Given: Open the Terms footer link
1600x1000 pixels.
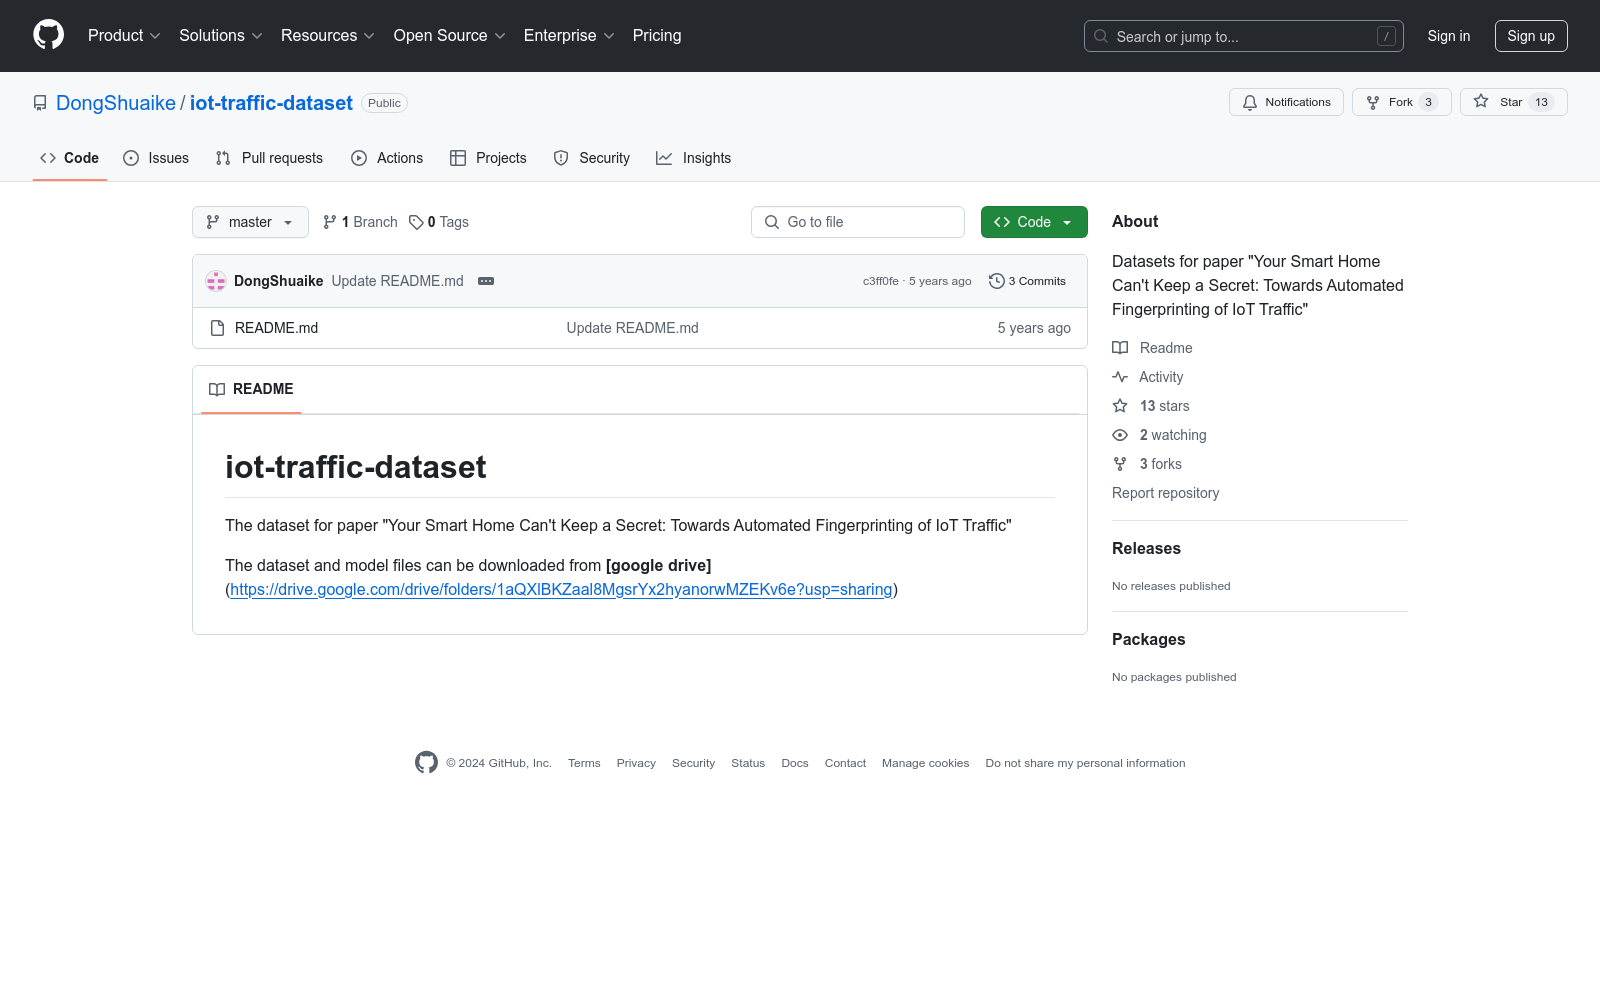Looking at the screenshot, I should click(x=584, y=763).
